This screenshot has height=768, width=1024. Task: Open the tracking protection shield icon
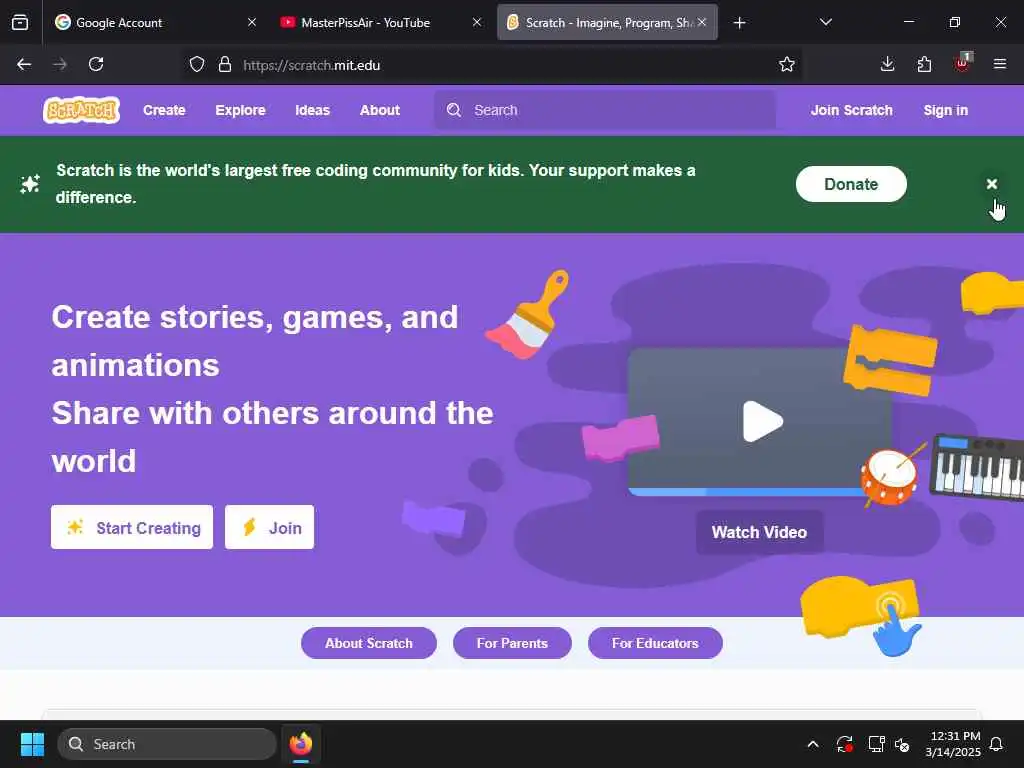[x=197, y=65]
